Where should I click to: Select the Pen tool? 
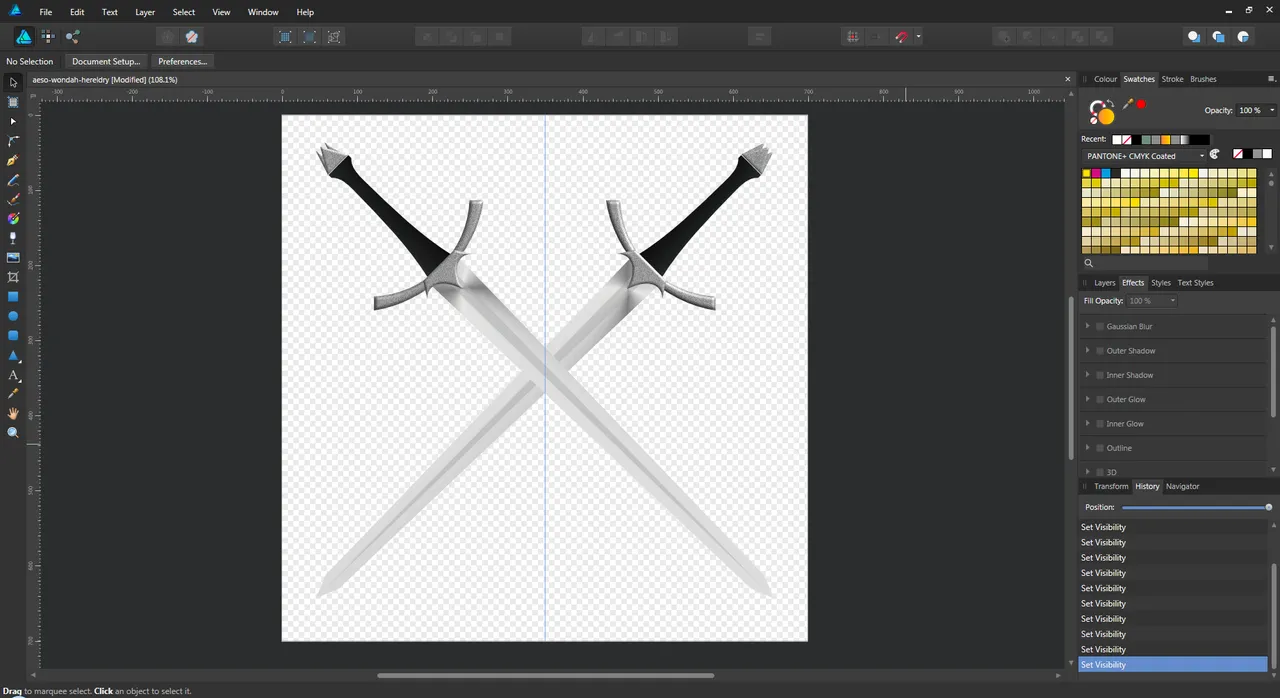pyautogui.click(x=13, y=160)
